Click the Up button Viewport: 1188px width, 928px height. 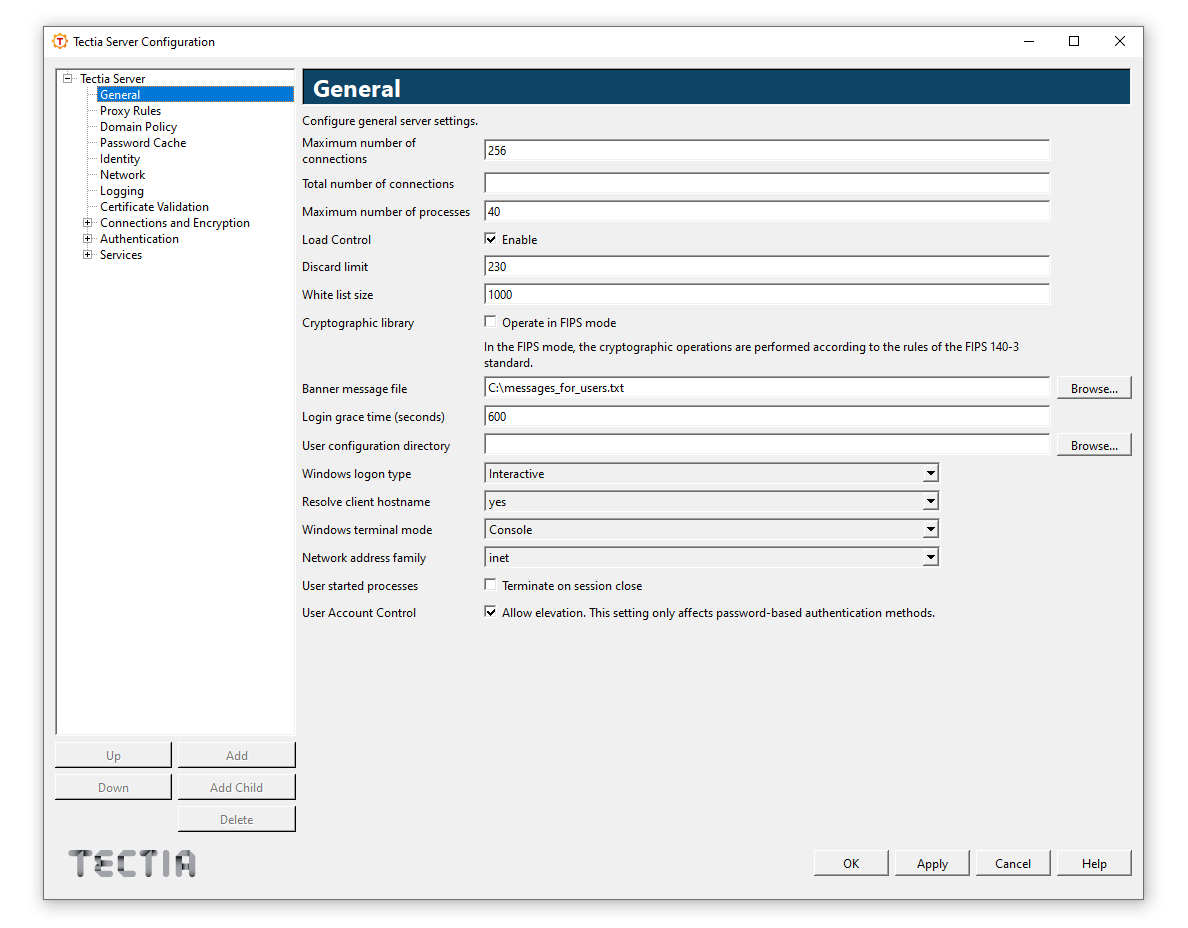(x=113, y=755)
